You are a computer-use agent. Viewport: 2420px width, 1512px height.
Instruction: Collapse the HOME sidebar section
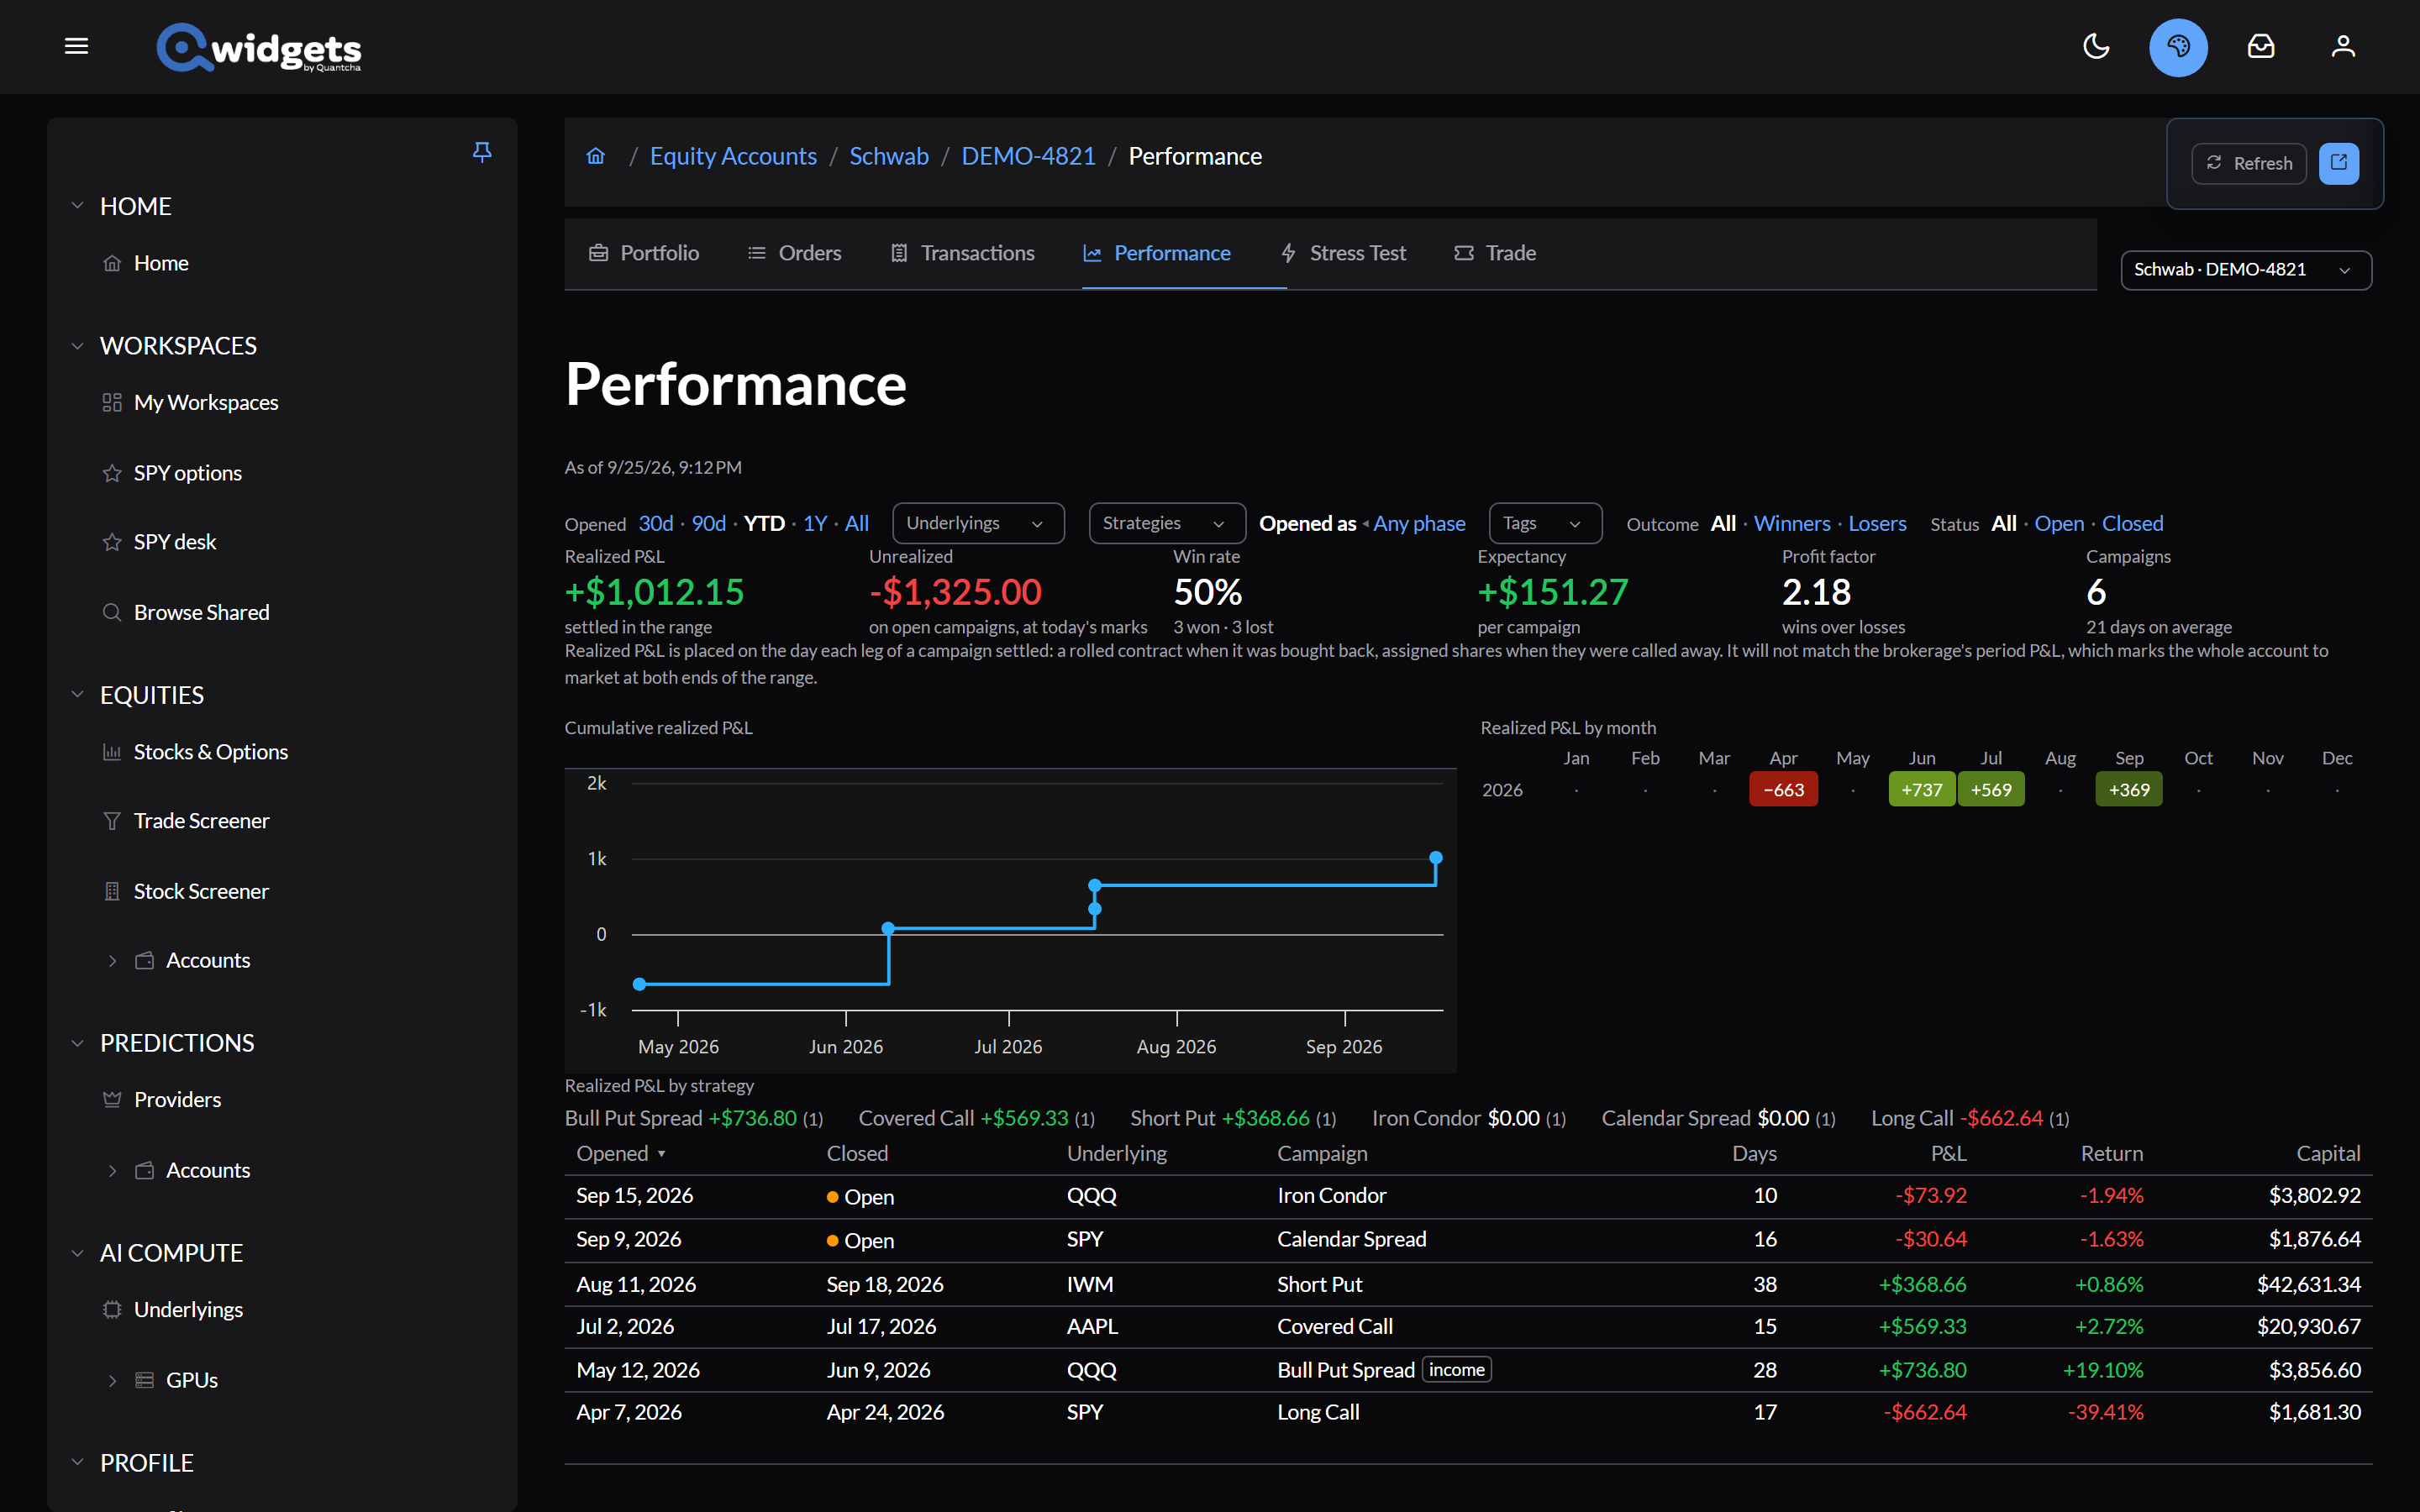pos(77,206)
